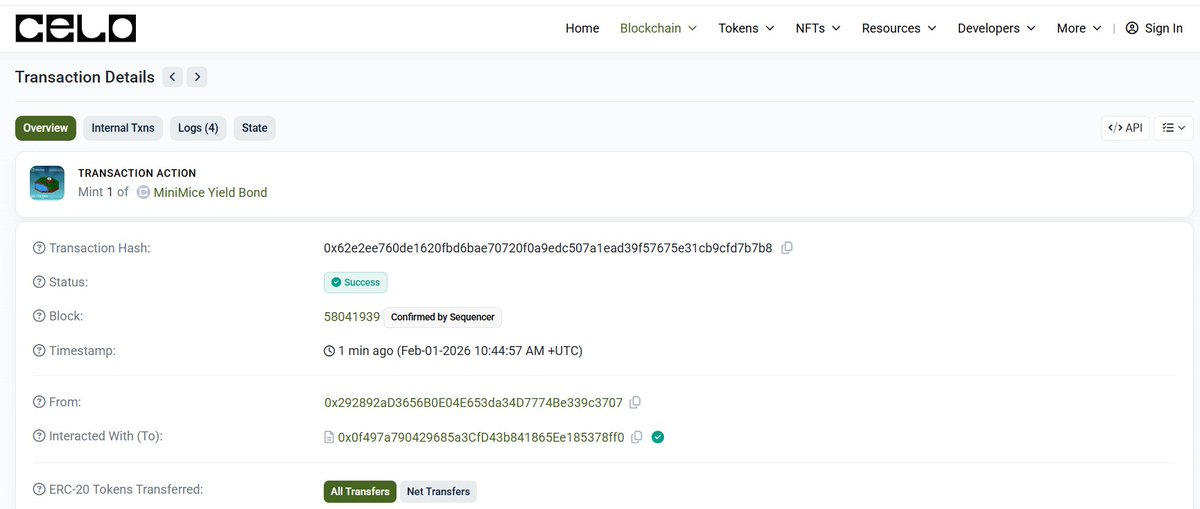Image resolution: width=1200 pixels, height=509 pixels.
Task: Click the Interacted With help icon
Action: [39, 436]
